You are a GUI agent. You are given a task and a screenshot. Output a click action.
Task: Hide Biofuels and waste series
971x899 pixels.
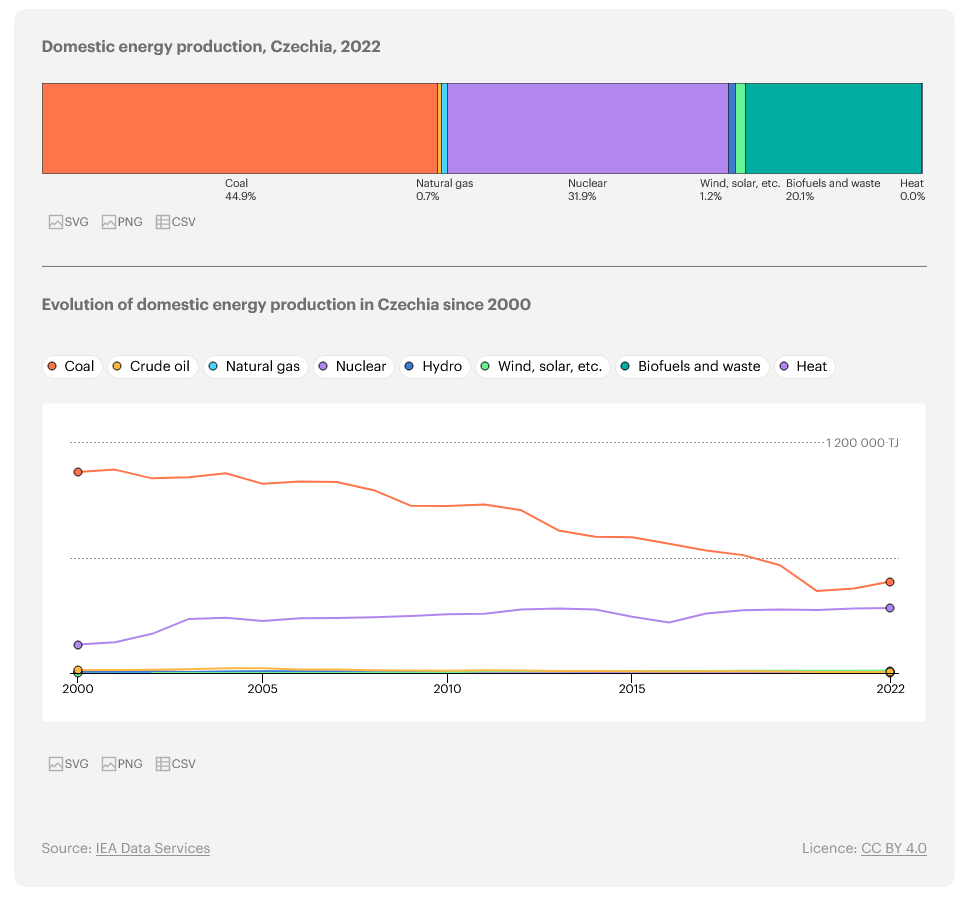tap(691, 367)
